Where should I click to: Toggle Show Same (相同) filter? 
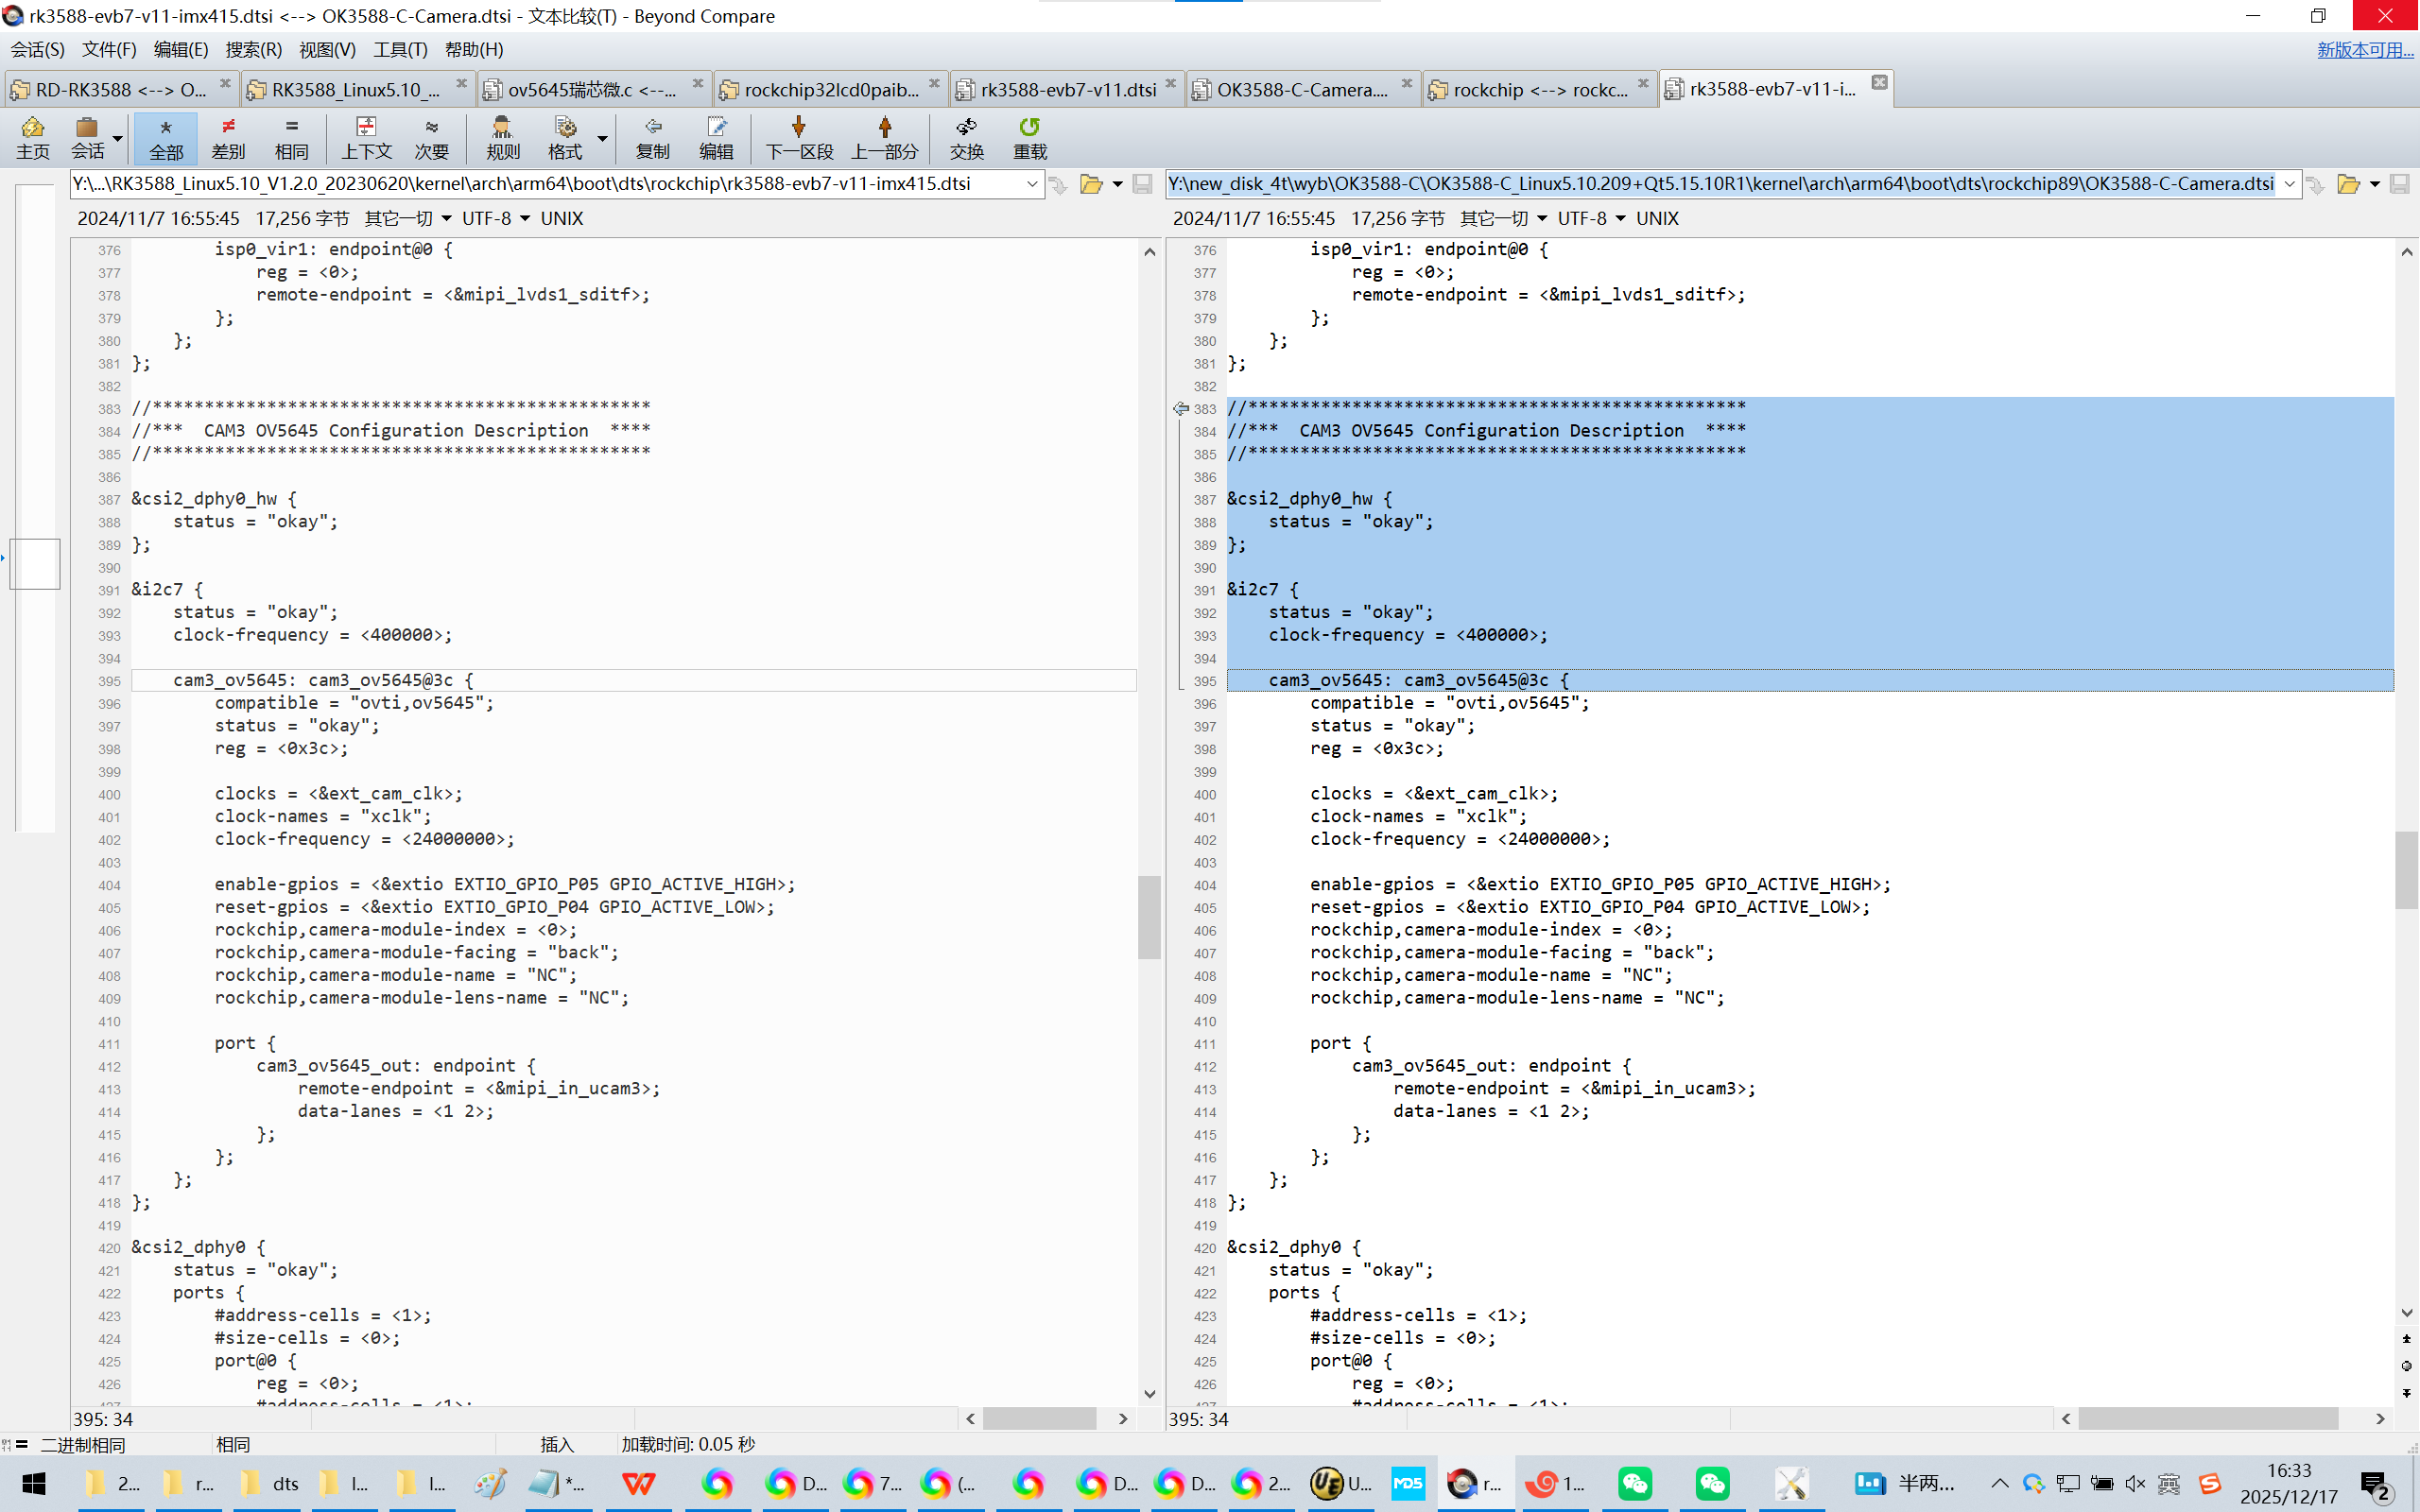pos(291,137)
